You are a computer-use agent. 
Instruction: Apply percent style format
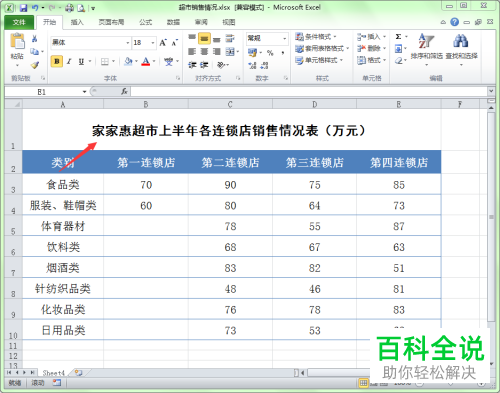270,53
